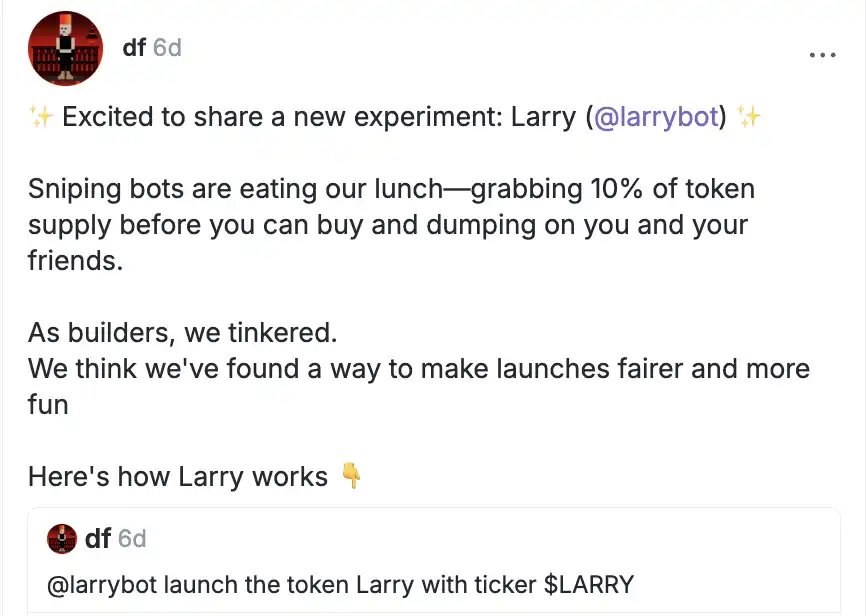Viewport: 866px width, 616px height.
Task: Click the sparkles emoji after the larrybot mention
Action: (750, 117)
